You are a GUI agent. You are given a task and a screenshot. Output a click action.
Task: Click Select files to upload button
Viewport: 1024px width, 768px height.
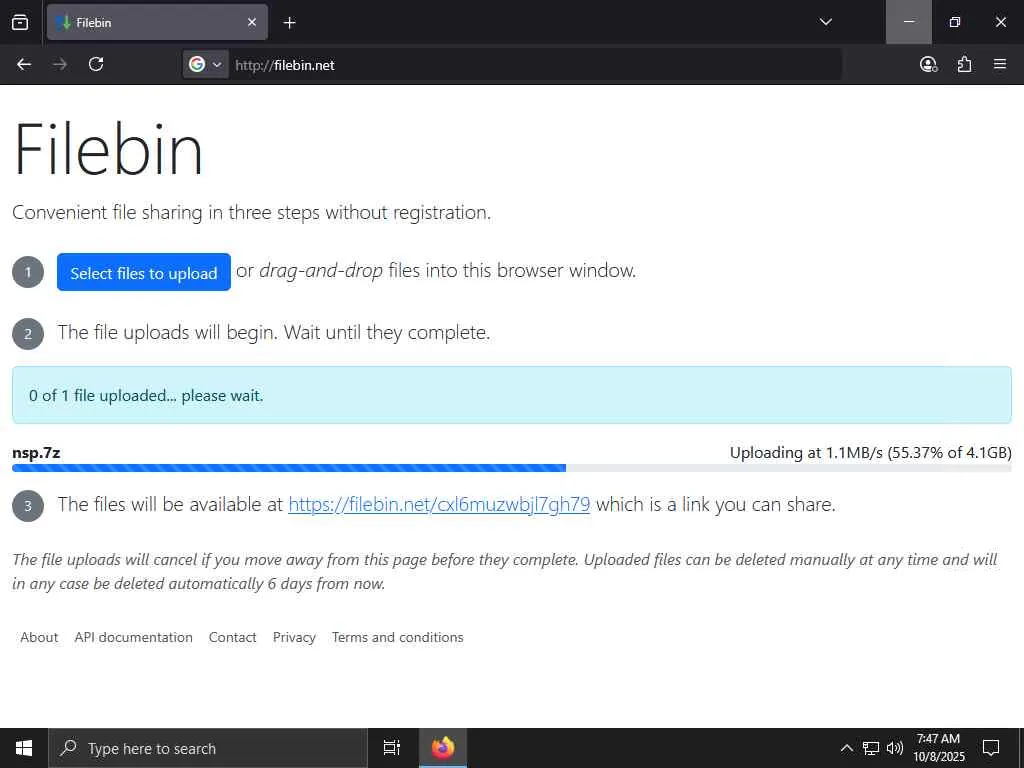point(144,272)
